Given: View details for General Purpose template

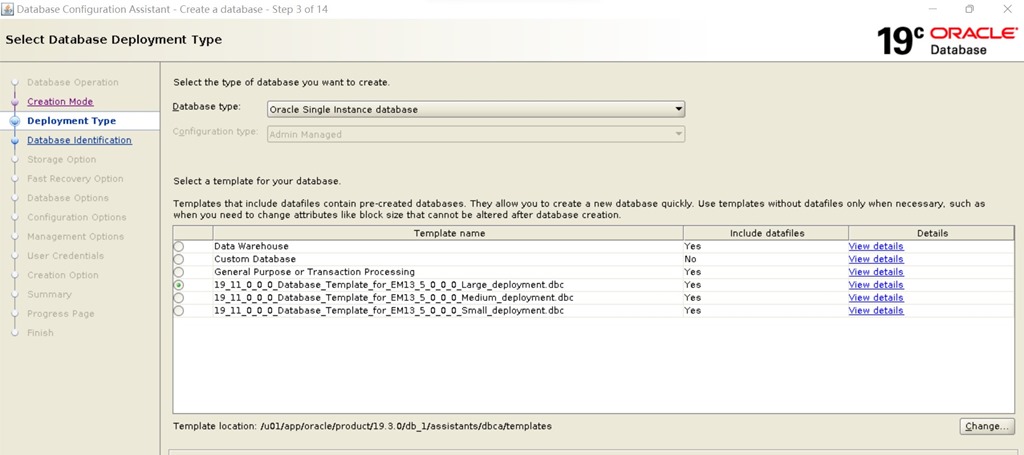Looking at the screenshot, I should pos(876,272).
